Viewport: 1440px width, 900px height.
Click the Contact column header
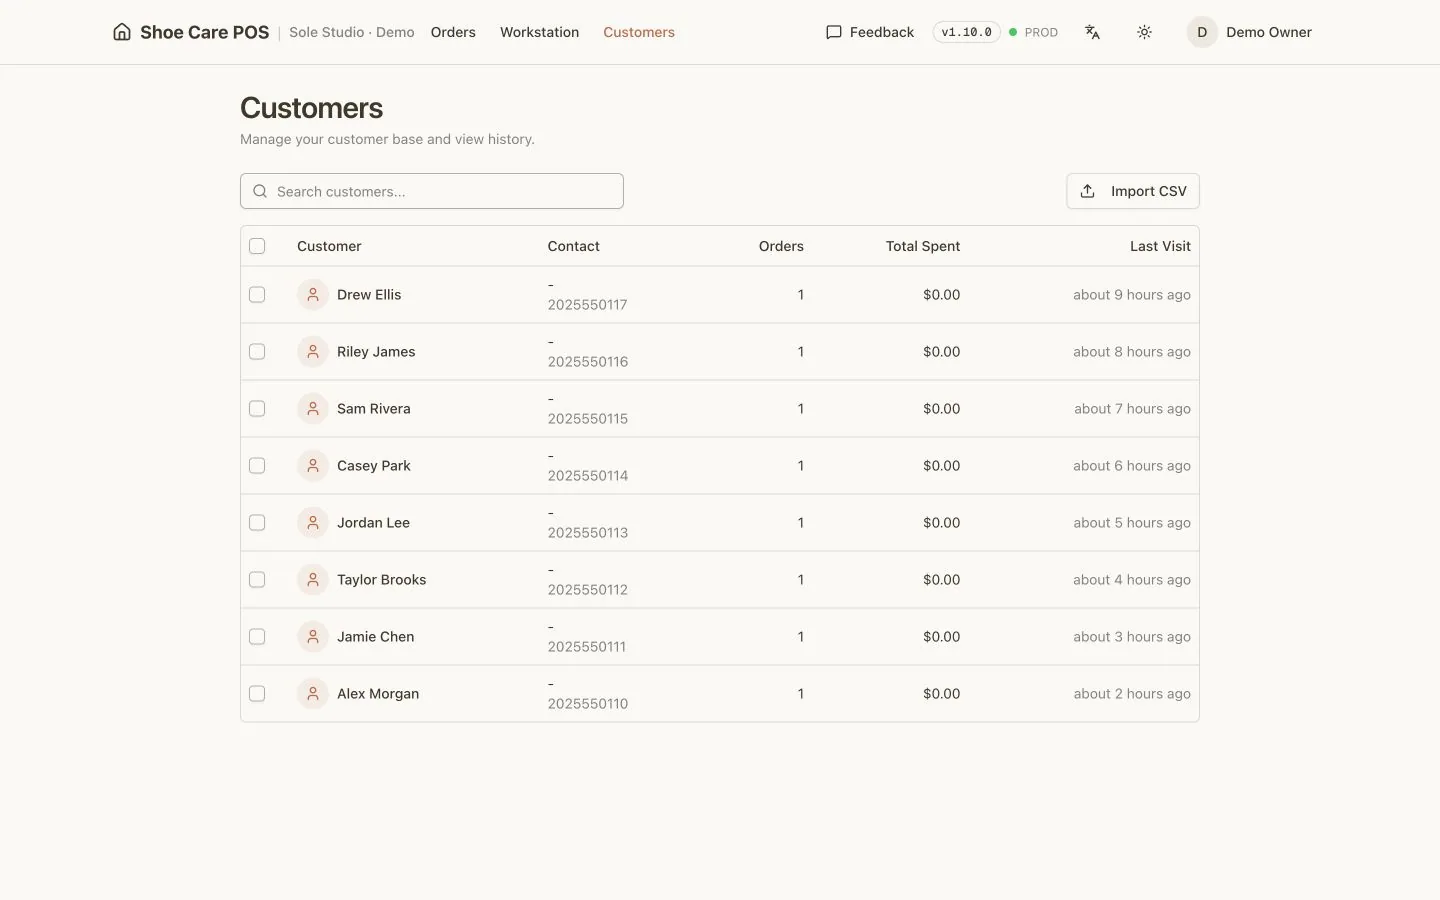point(574,246)
